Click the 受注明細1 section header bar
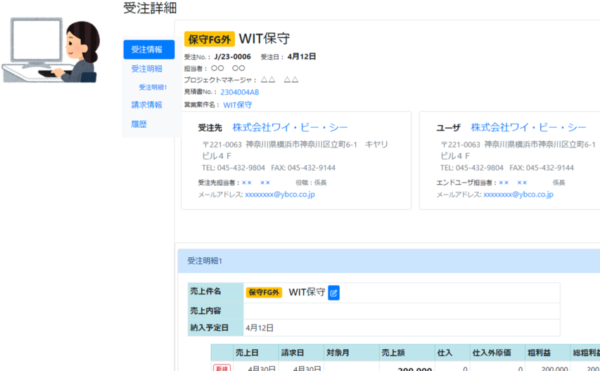The width and height of the screenshot is (600, 371). click(x=389, y=261)
